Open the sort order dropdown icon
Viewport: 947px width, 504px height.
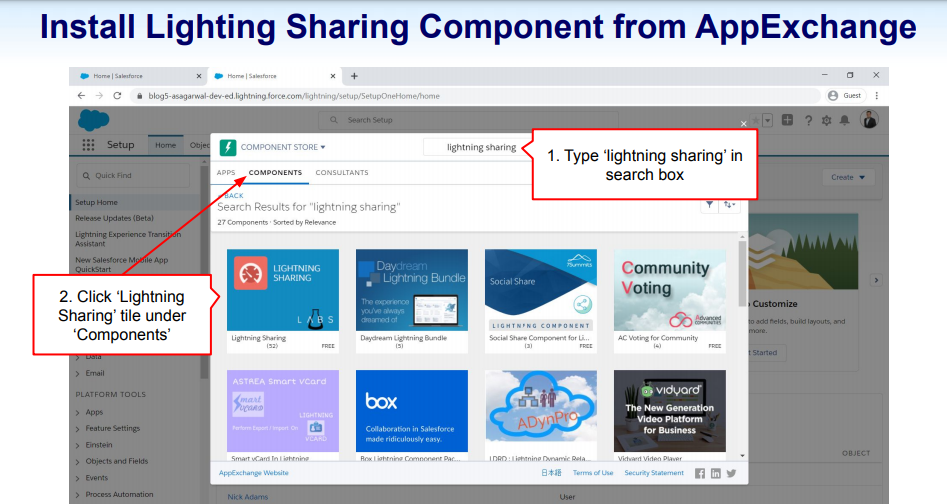(x=729, y=205)
